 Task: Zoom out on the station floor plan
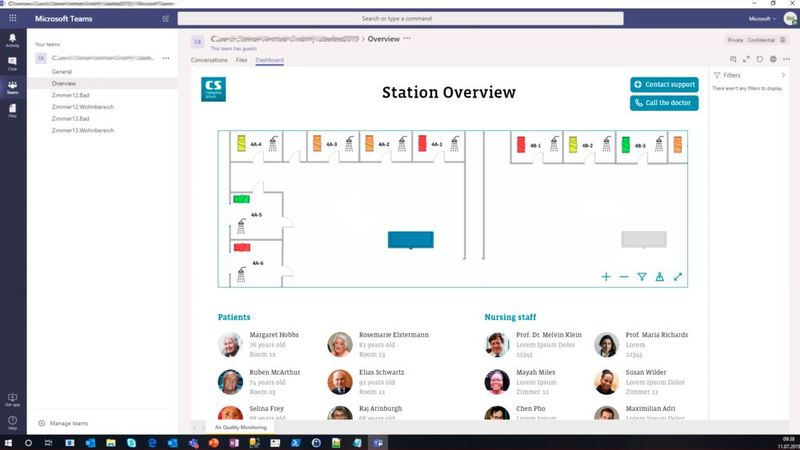pos(624,277)
